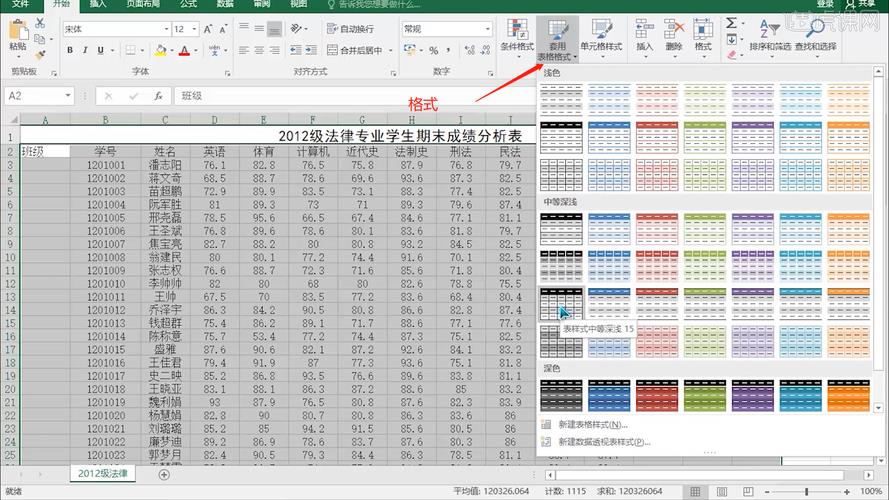This screenshot has height=500, width=889.
Task: Toggle Bold formatting
Action: pos(70,50)
